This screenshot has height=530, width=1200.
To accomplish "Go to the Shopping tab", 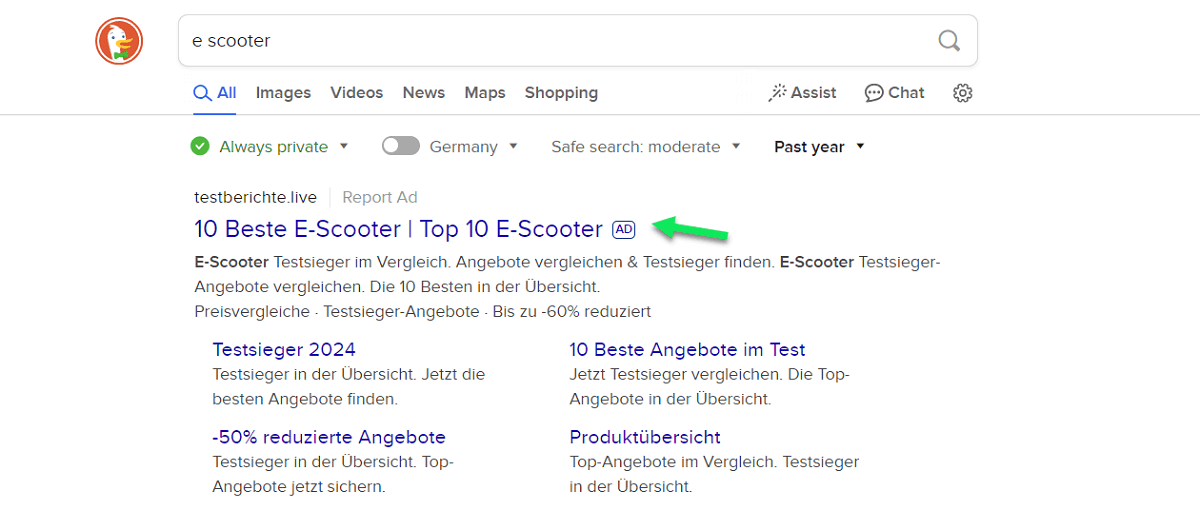I will pos(561,93).
